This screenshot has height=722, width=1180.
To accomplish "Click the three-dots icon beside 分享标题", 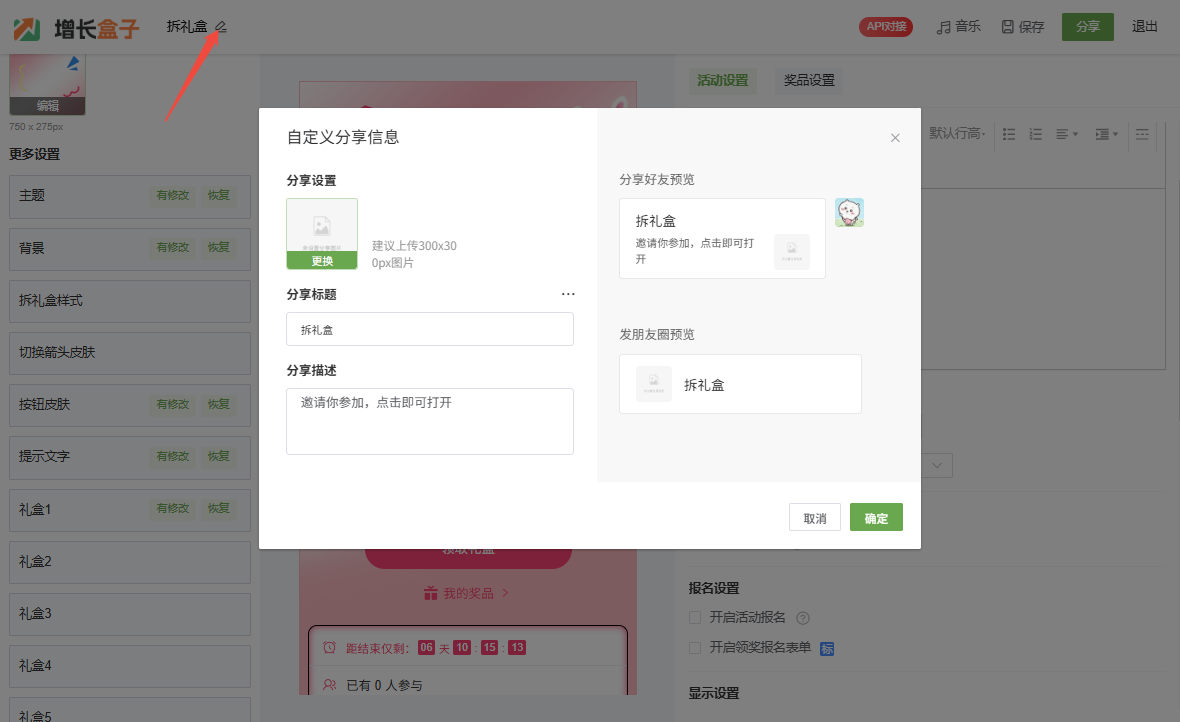I will pos(568,295).
